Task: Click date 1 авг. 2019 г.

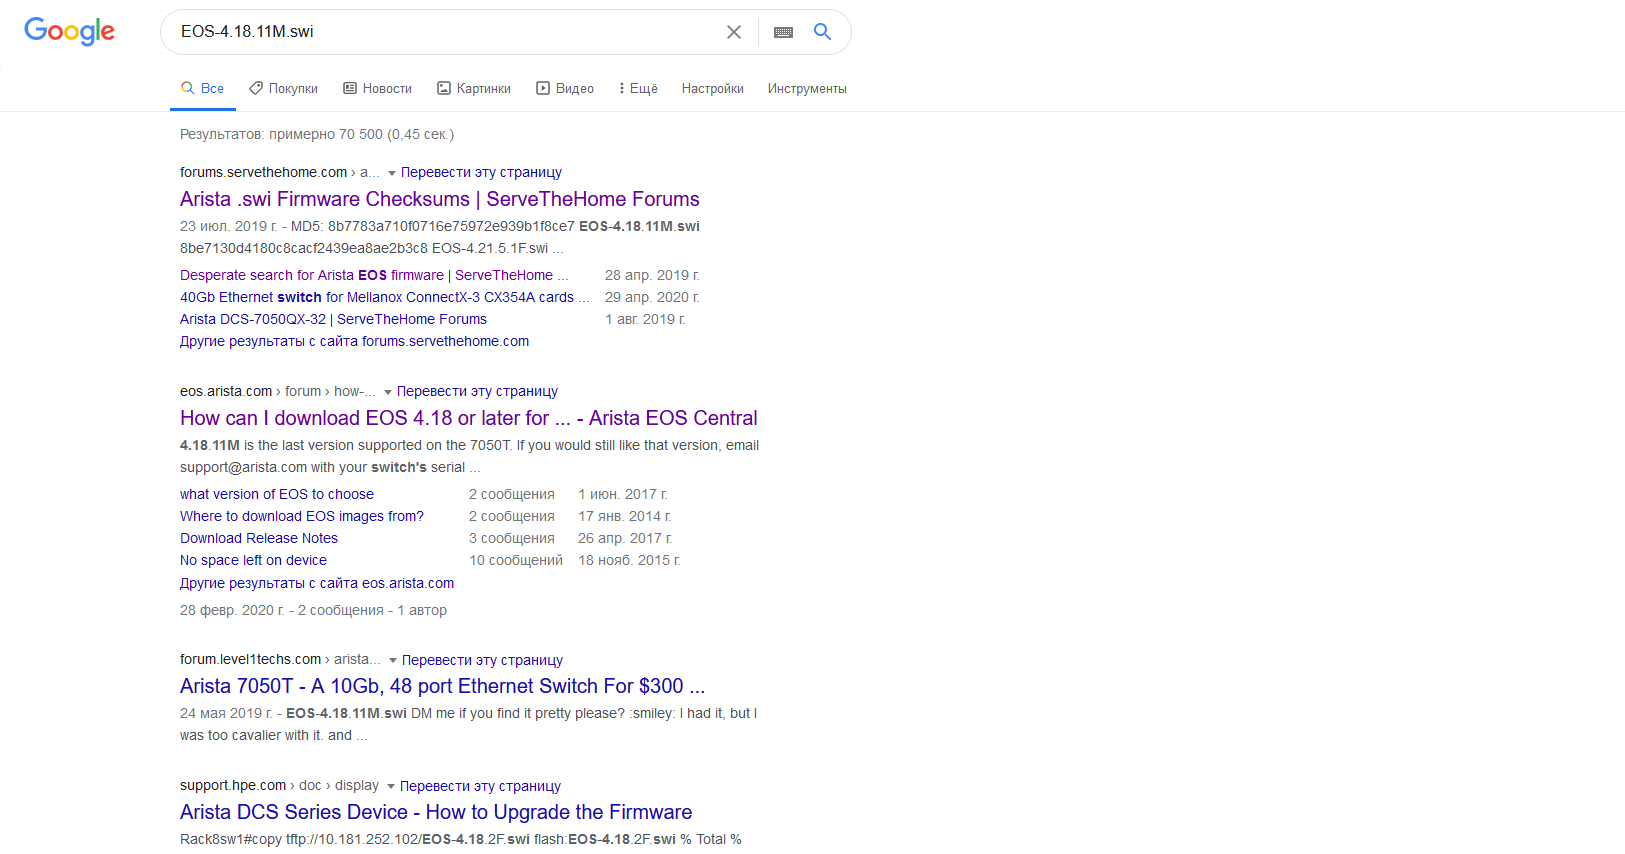Action: (x=645, y=319)
